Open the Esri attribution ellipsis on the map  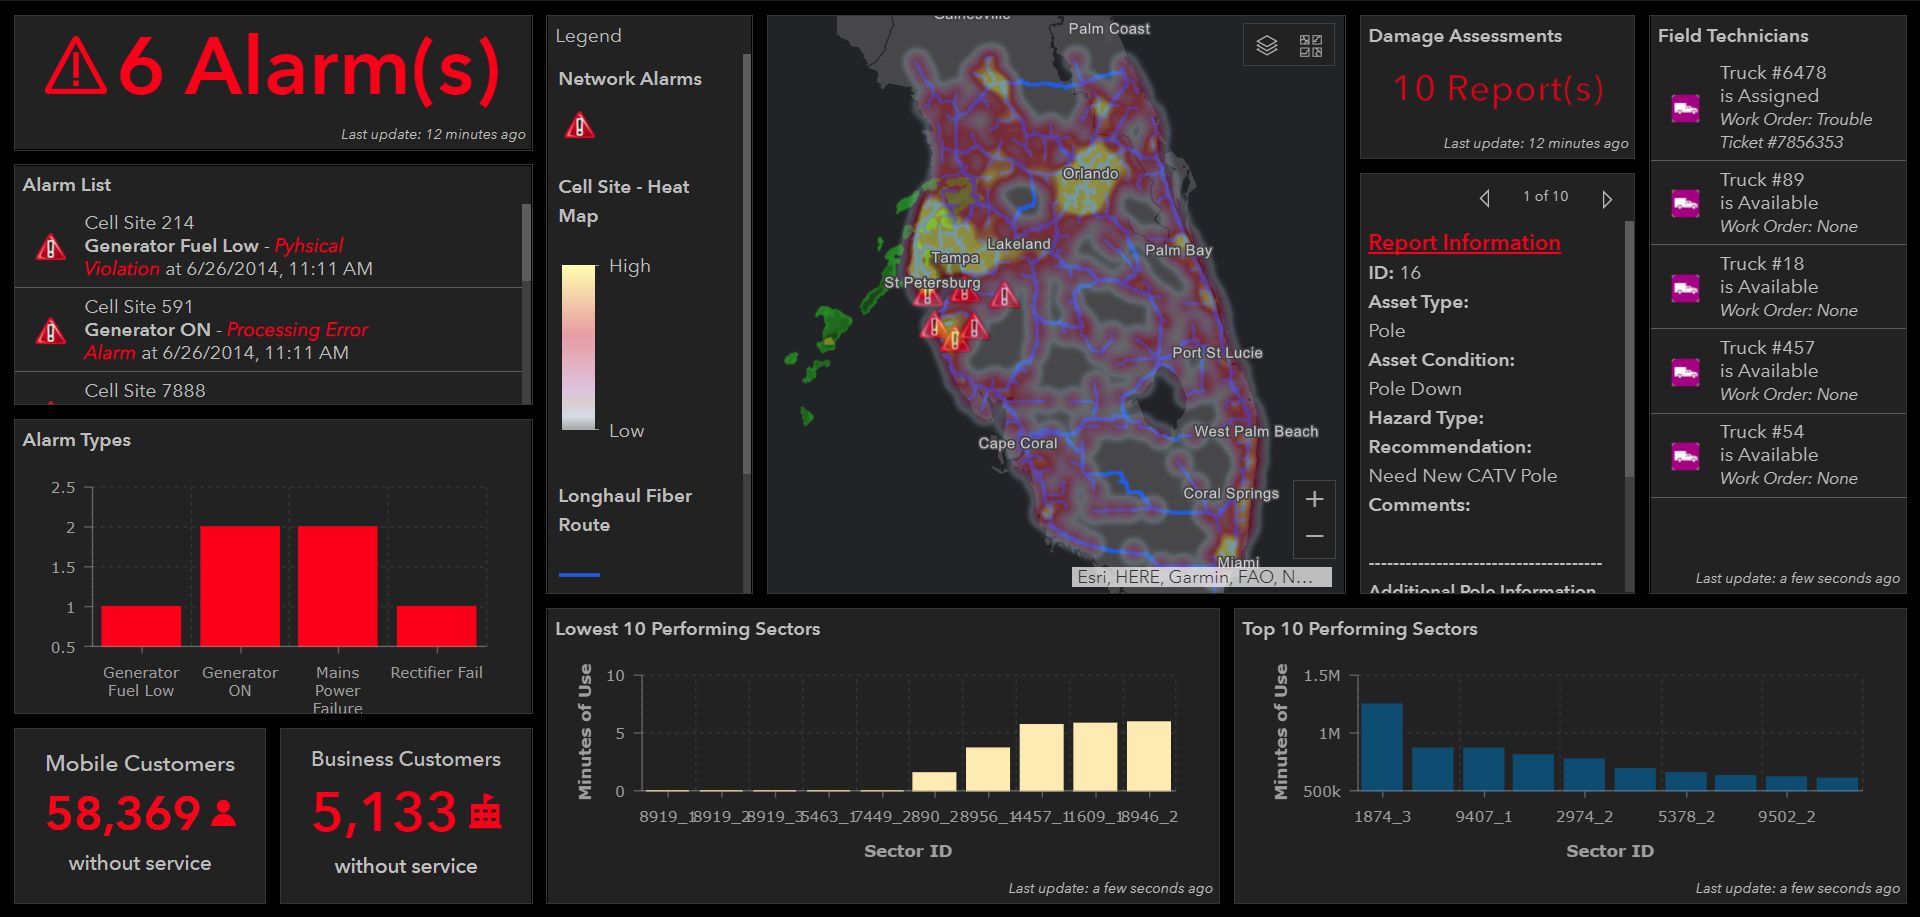tap(1318, 577)
